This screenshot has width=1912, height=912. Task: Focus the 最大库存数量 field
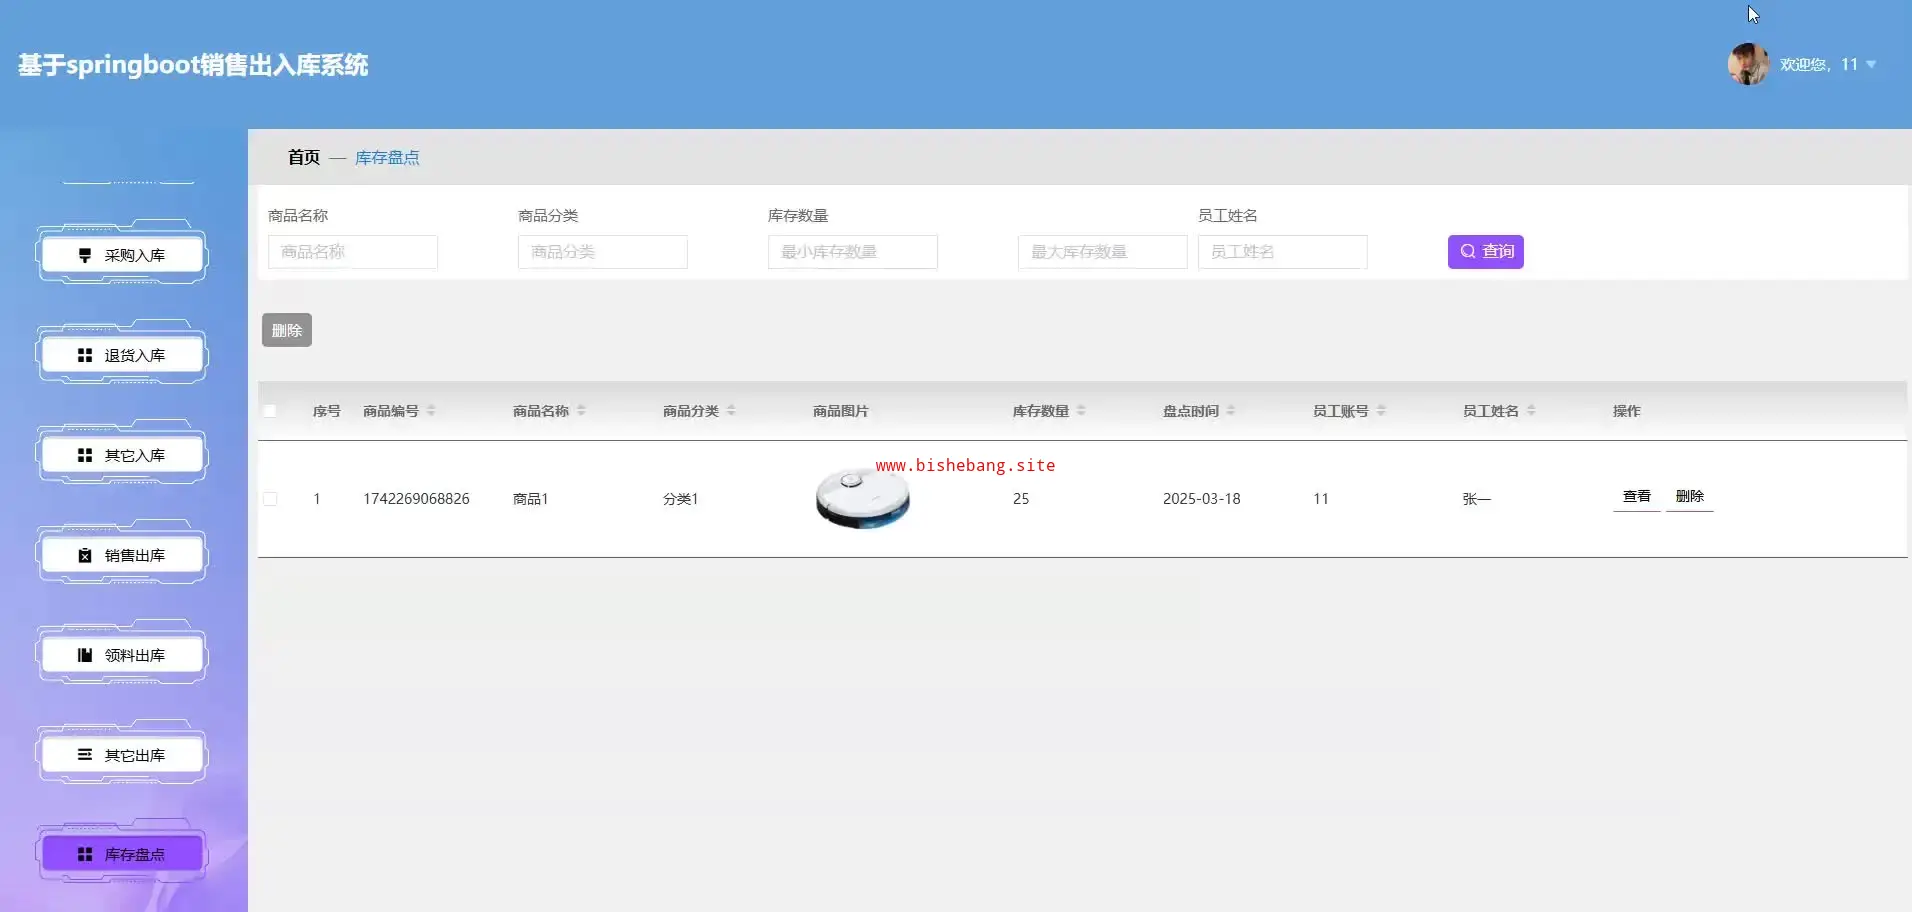tap(1103, 252)
